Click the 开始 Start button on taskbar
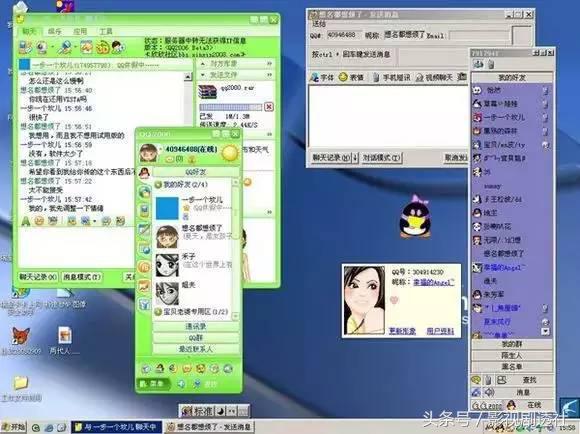580x434 pixels. click(x=13, y=427)
